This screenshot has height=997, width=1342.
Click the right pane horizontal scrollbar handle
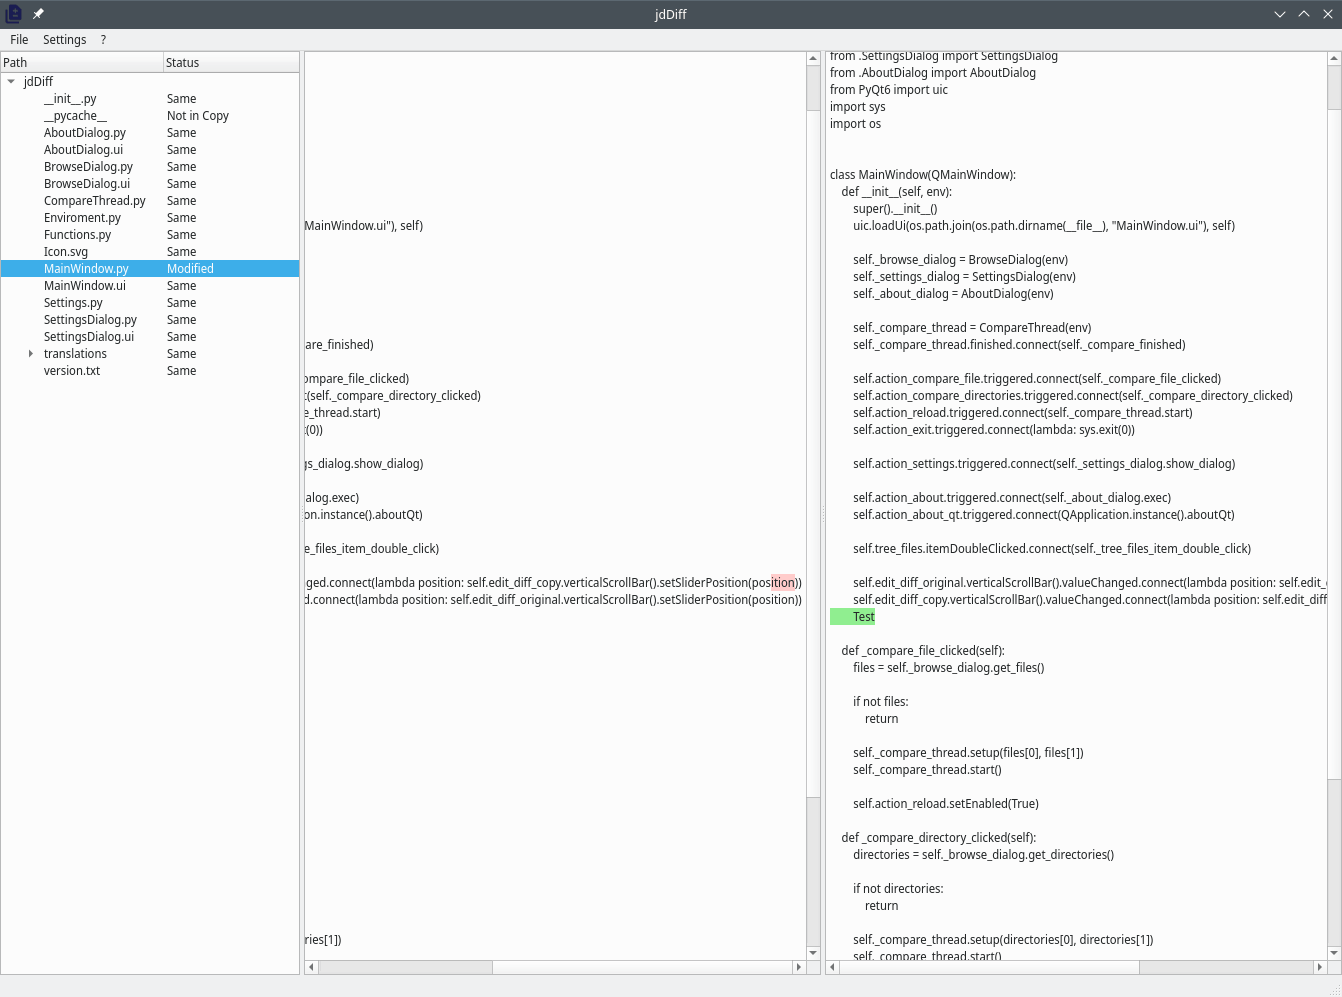(x=990, y=967)
